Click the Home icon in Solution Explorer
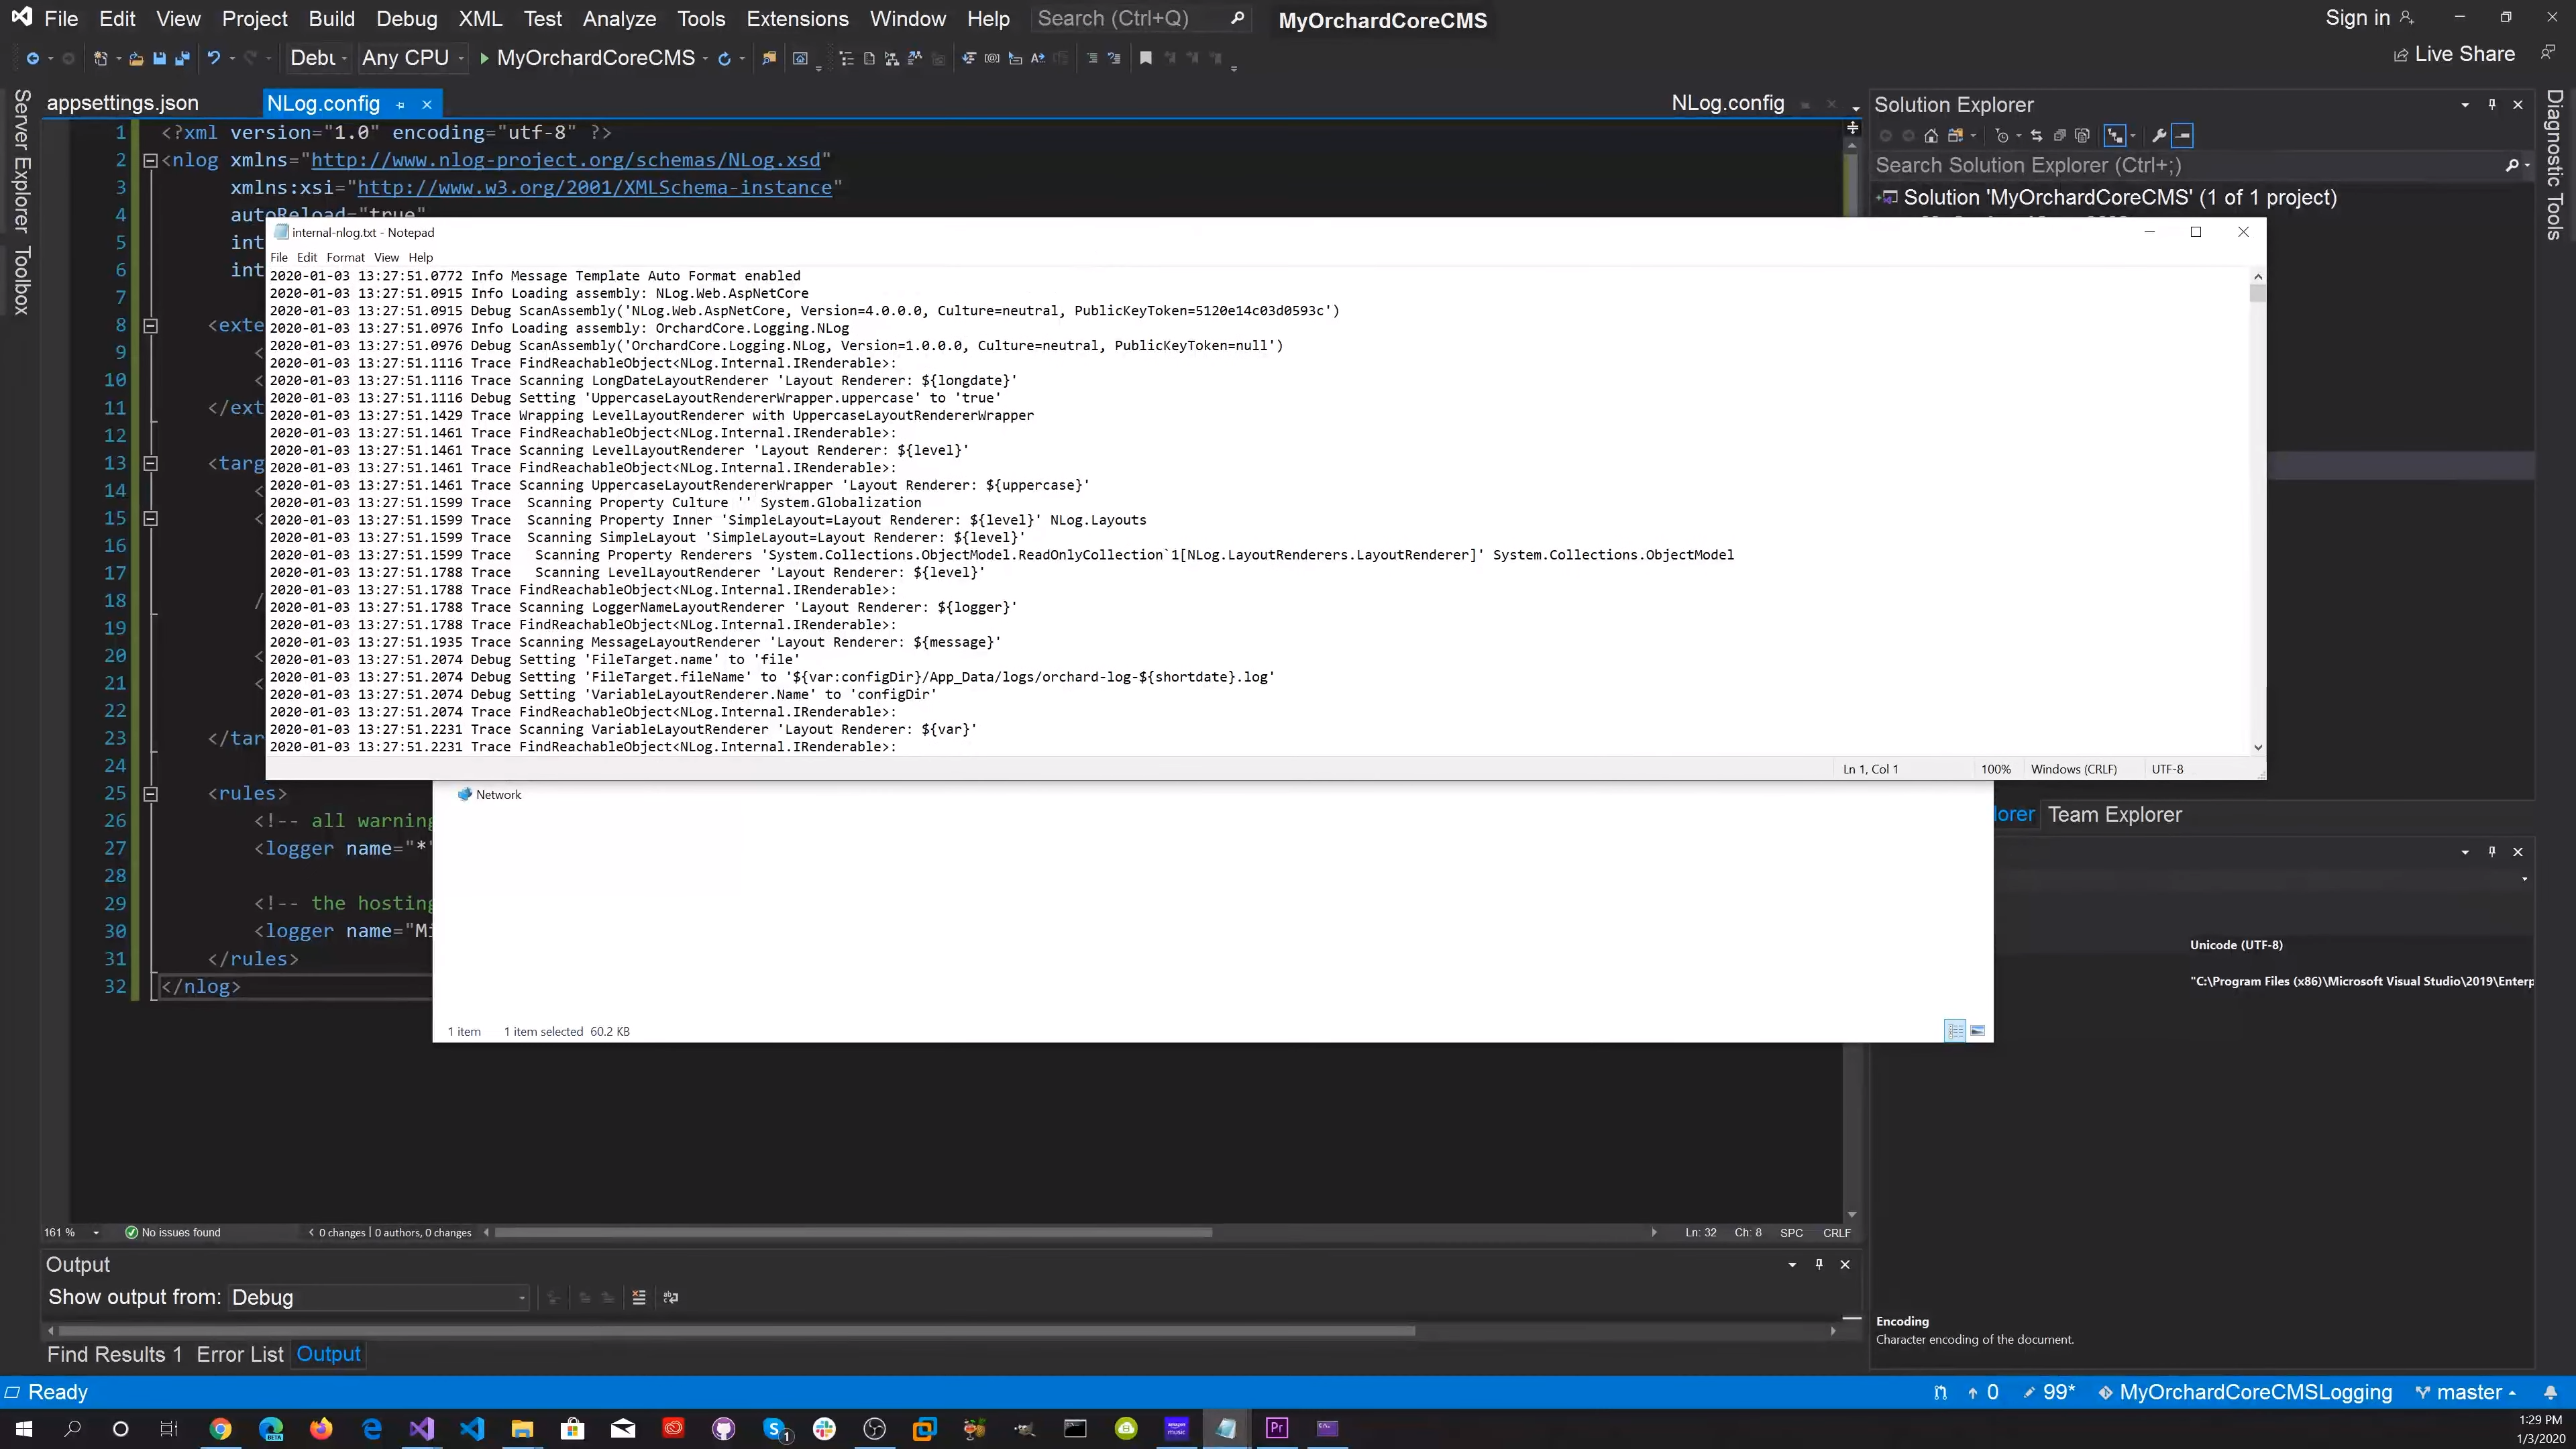The height and width of the screenshot is (1449, 2576). pos(1931,135)
